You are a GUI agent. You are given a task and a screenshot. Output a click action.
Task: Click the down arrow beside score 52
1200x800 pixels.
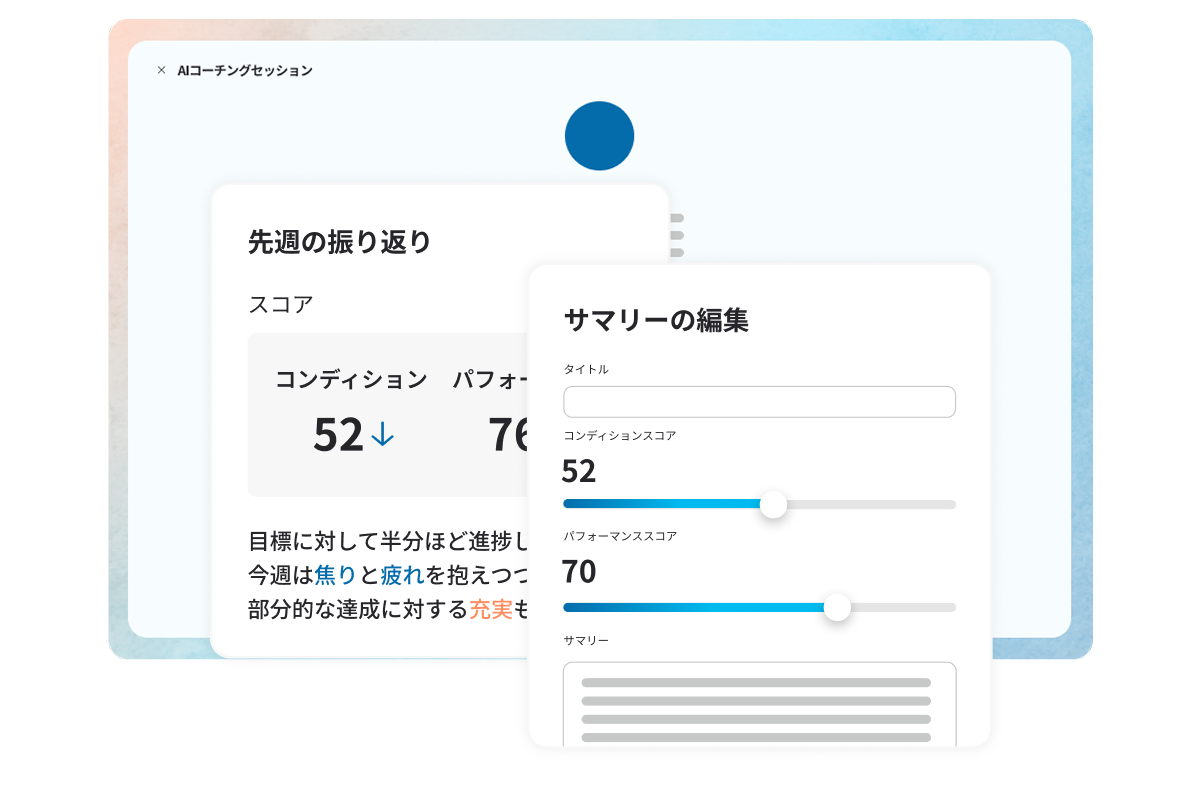click(x=383, y=434)
